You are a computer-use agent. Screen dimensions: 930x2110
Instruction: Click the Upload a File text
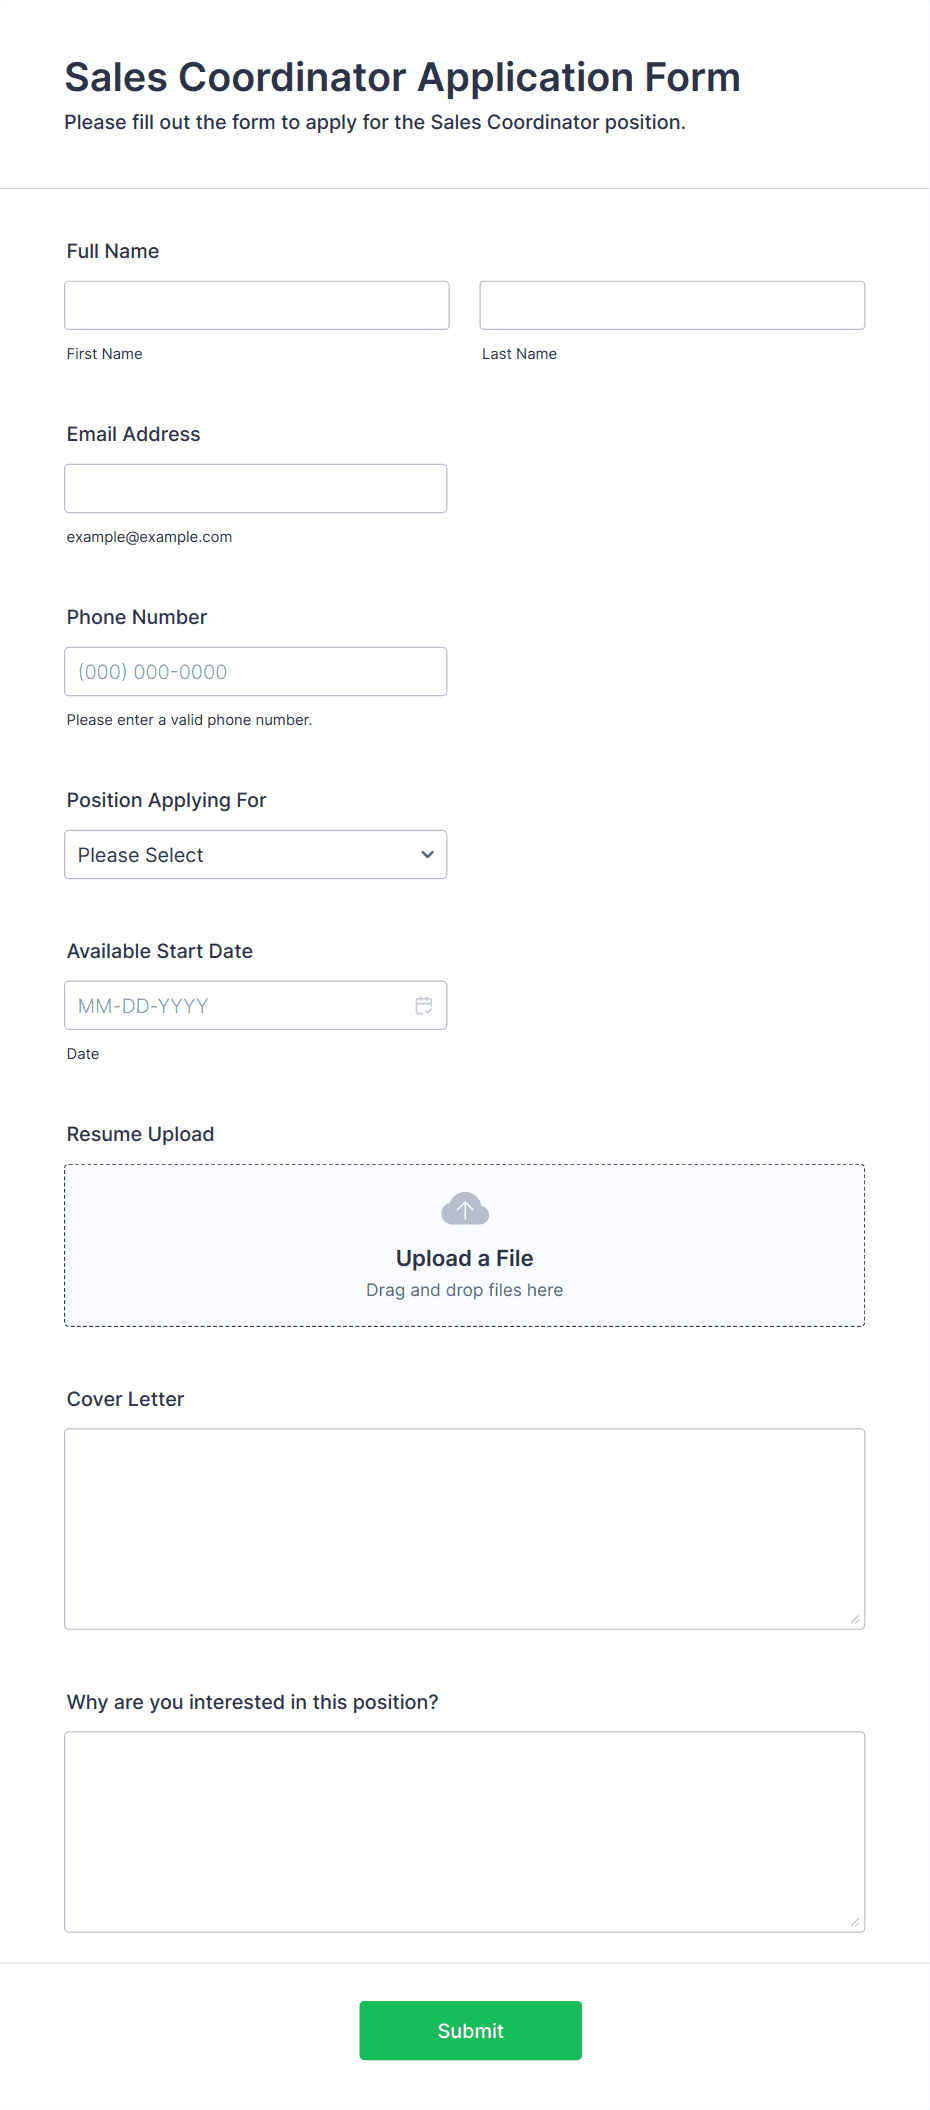click(x=465, y=1258)
